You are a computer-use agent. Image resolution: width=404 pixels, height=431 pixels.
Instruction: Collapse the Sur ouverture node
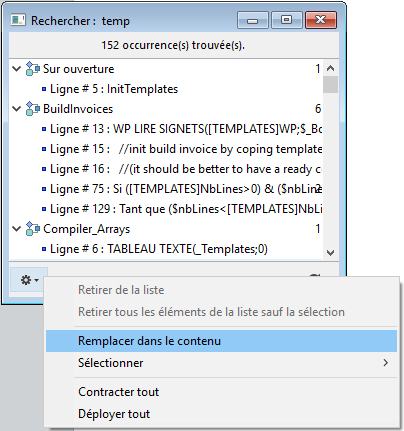16,69
